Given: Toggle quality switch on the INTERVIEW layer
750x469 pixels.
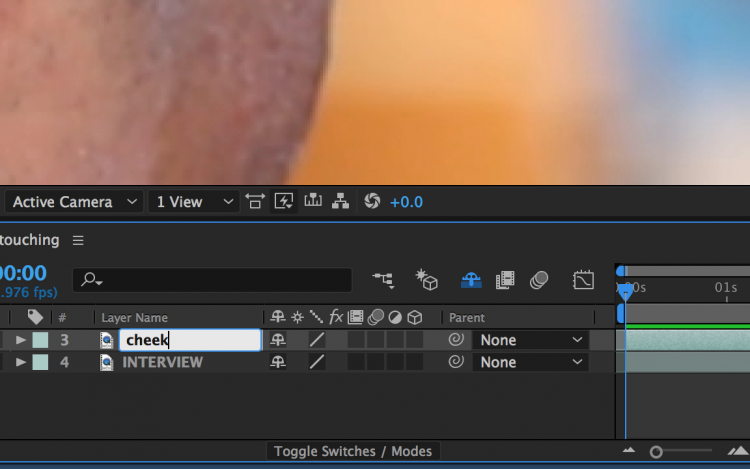Looking at the screenshot, I should coord(317,362).
